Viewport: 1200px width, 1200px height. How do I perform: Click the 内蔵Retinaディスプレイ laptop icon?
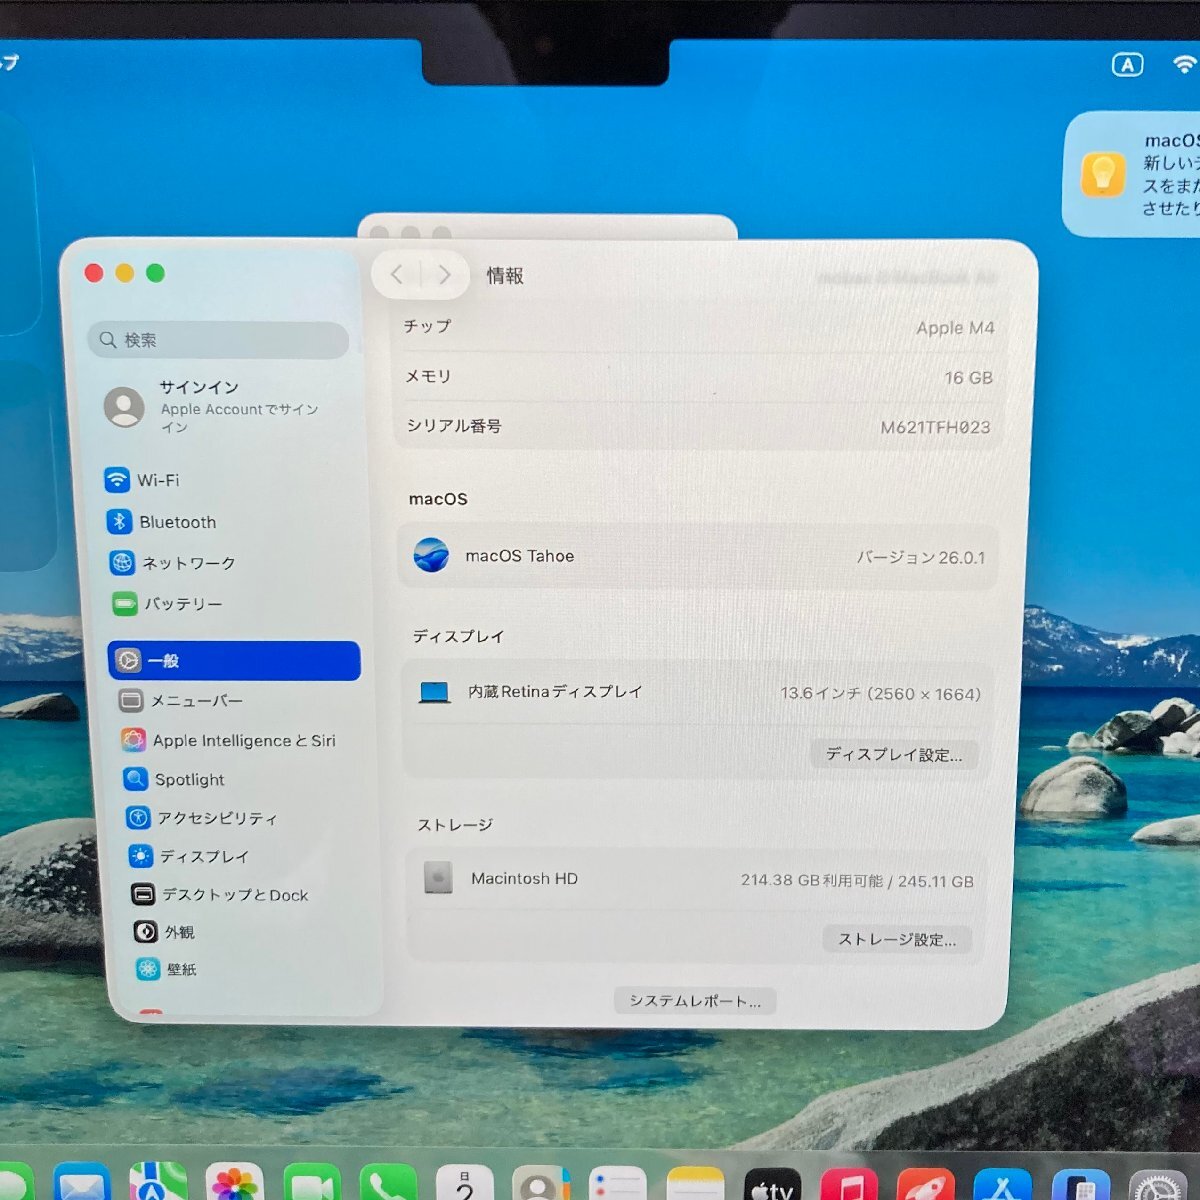[x=435, y=692]
